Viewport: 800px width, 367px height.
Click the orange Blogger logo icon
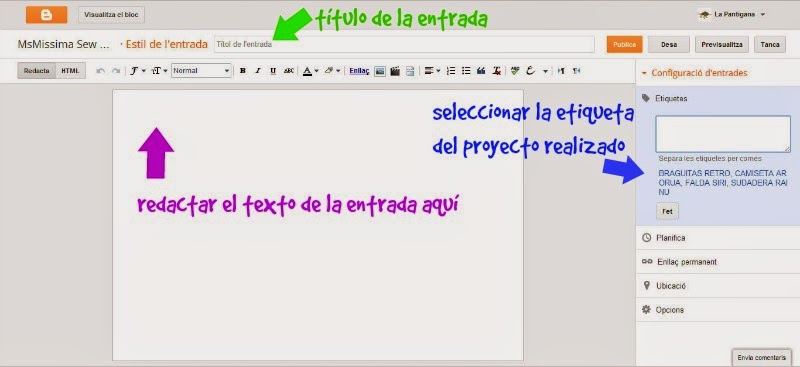click(x=46, y=15)
